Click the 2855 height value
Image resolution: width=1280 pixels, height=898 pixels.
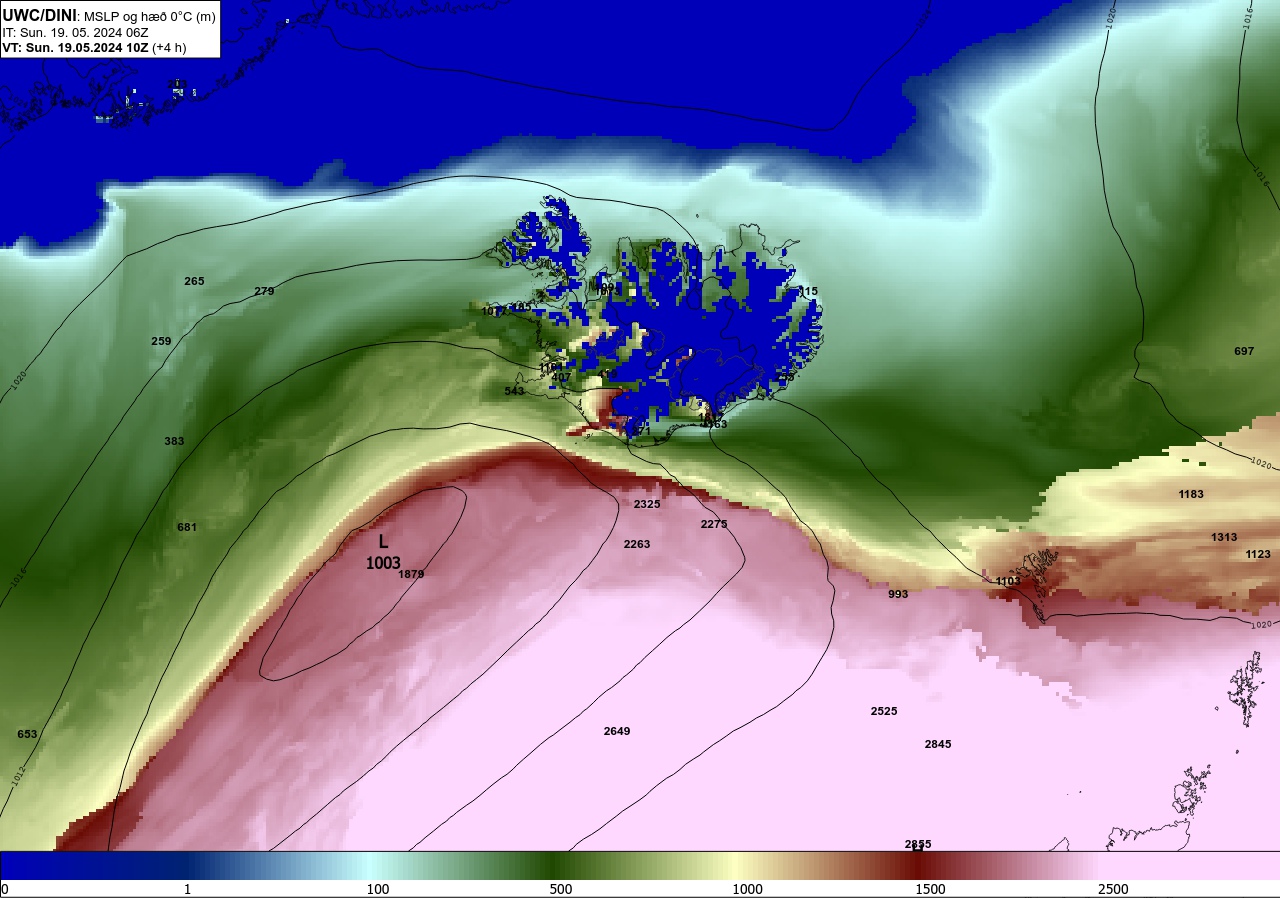918,844
